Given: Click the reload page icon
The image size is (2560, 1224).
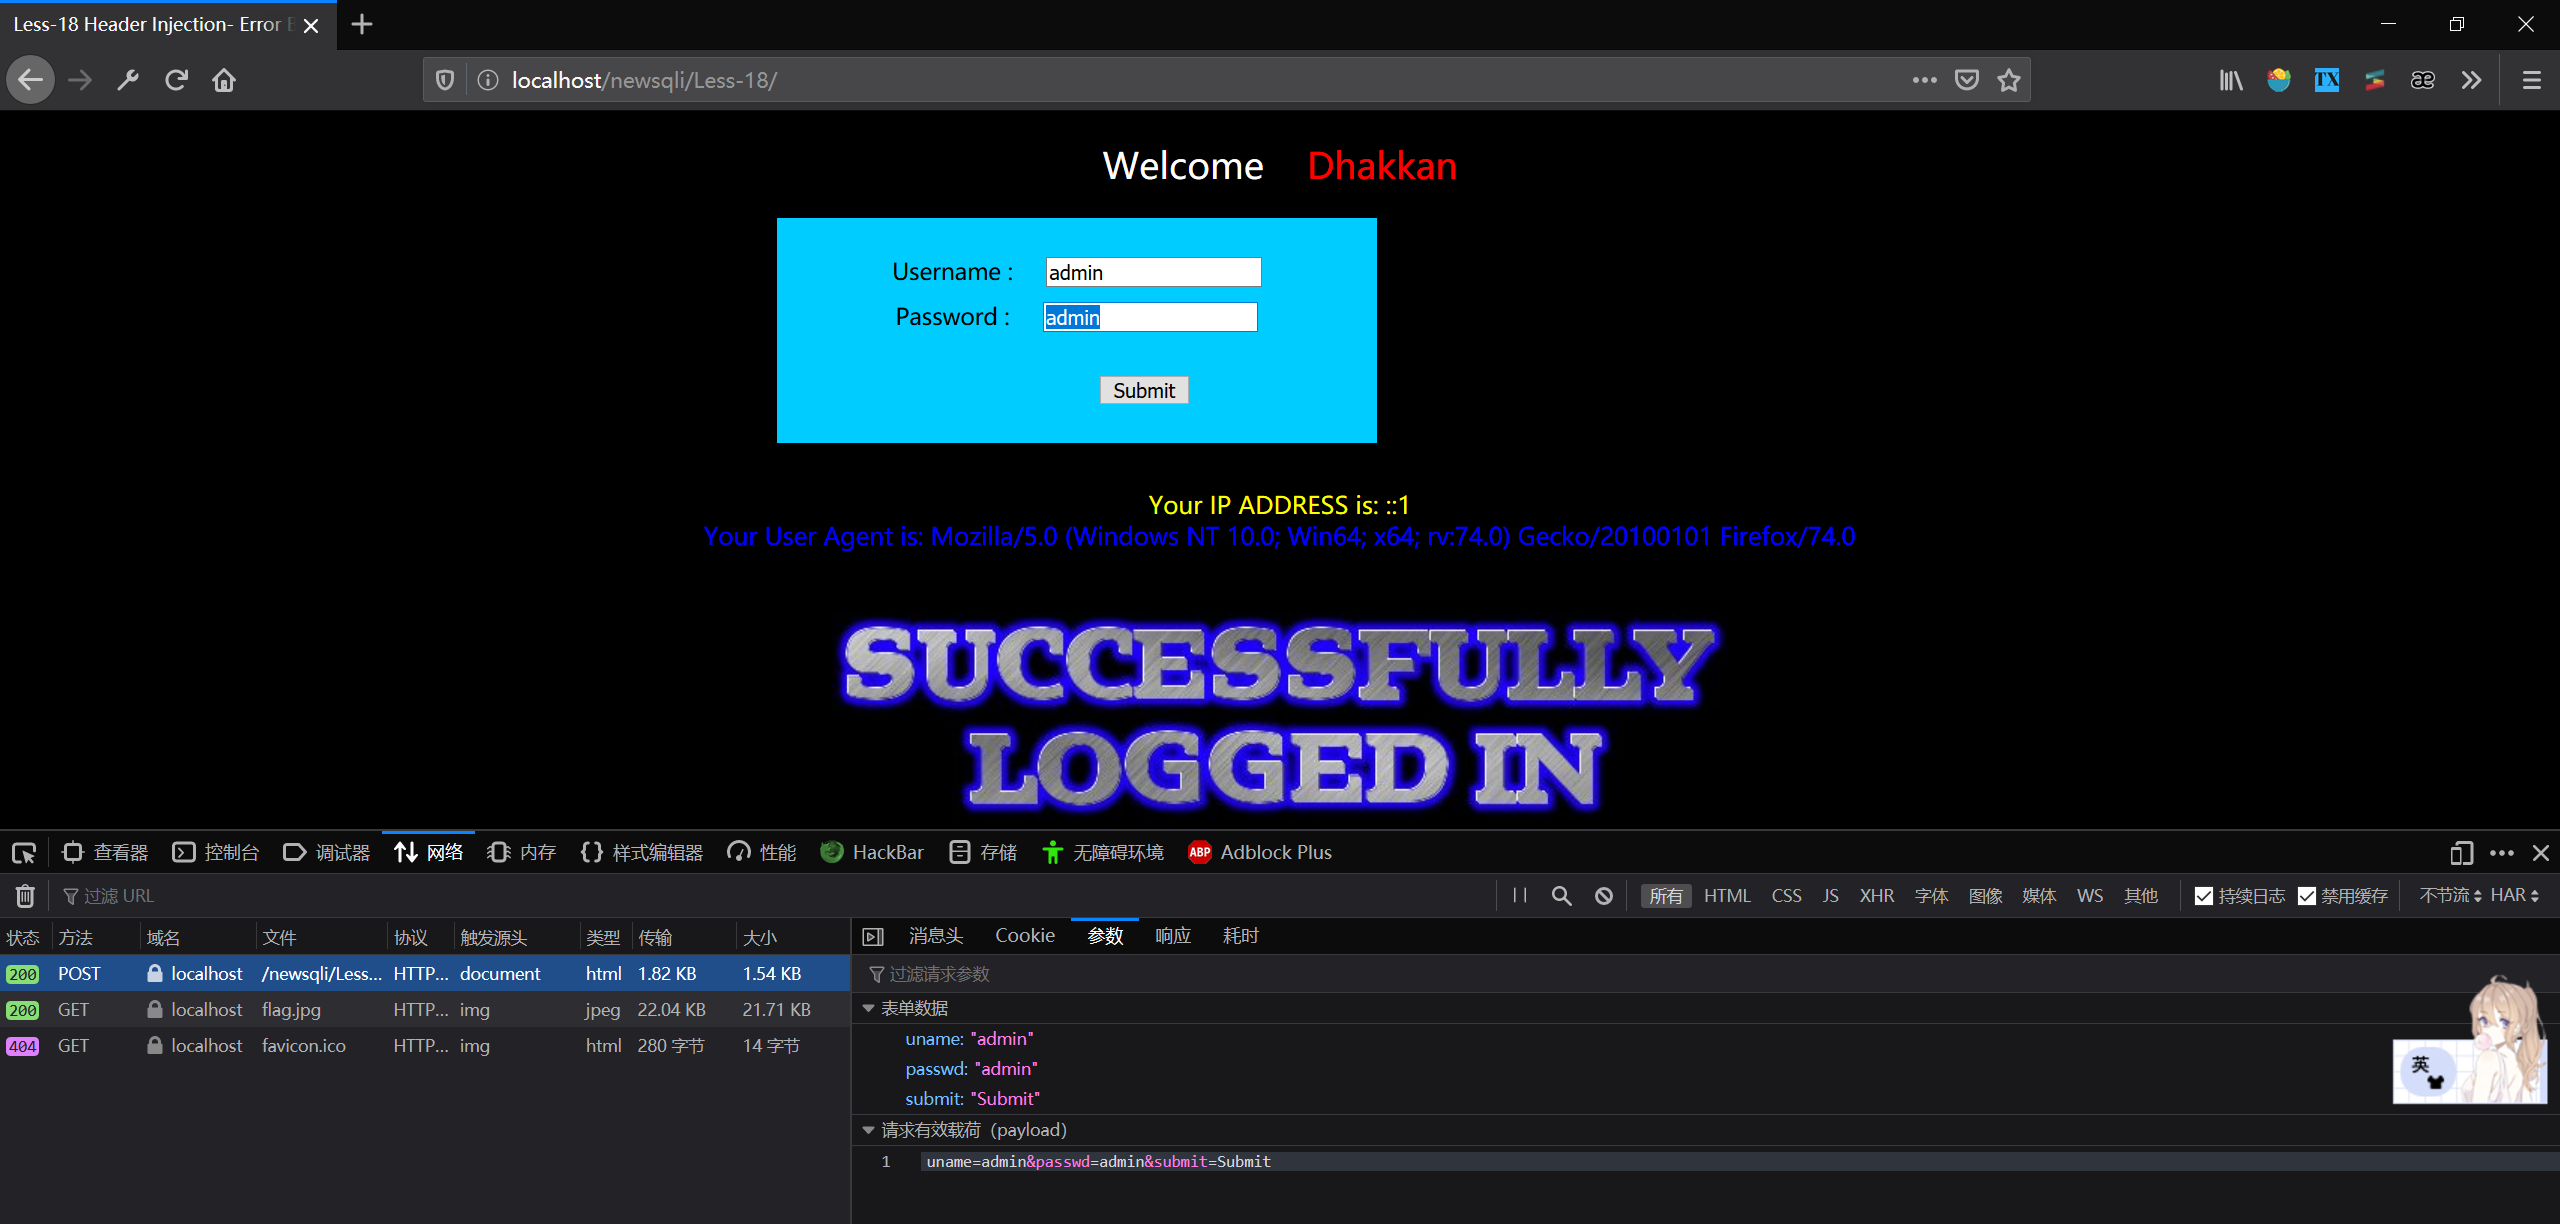Looking at the screenshot, I should [177, 80].
